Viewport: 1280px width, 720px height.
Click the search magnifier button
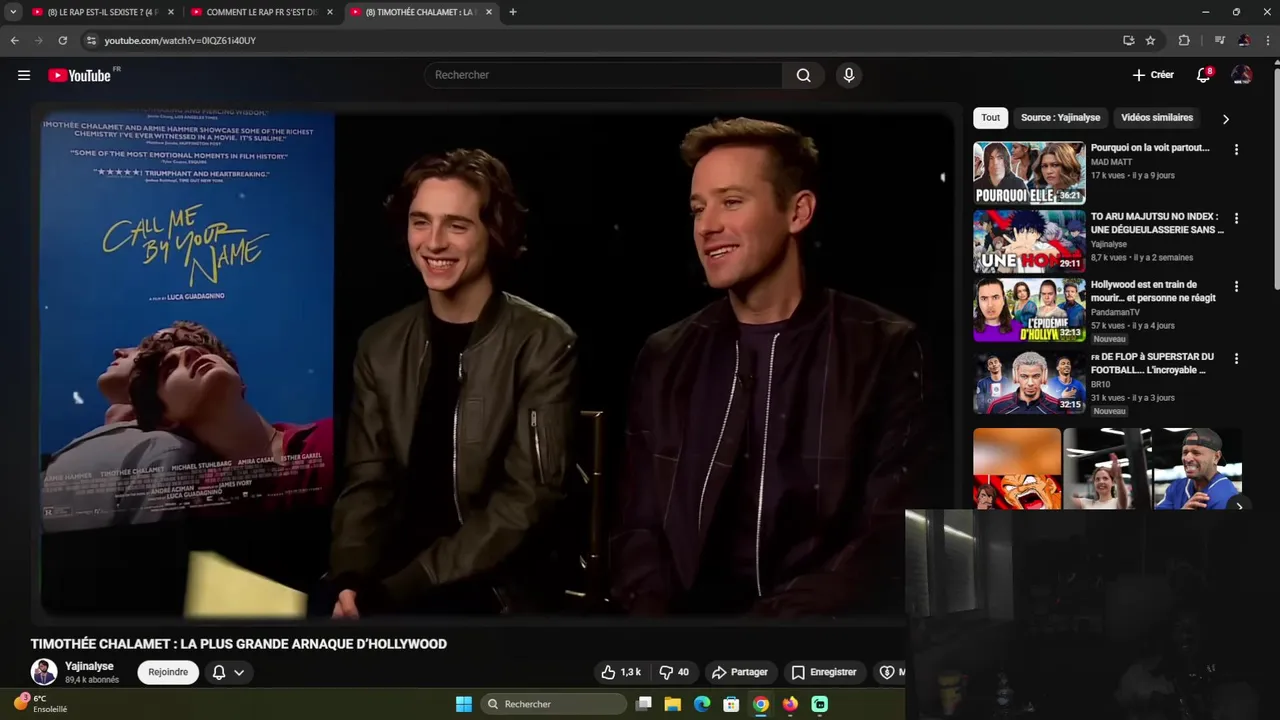coord(803,75)
